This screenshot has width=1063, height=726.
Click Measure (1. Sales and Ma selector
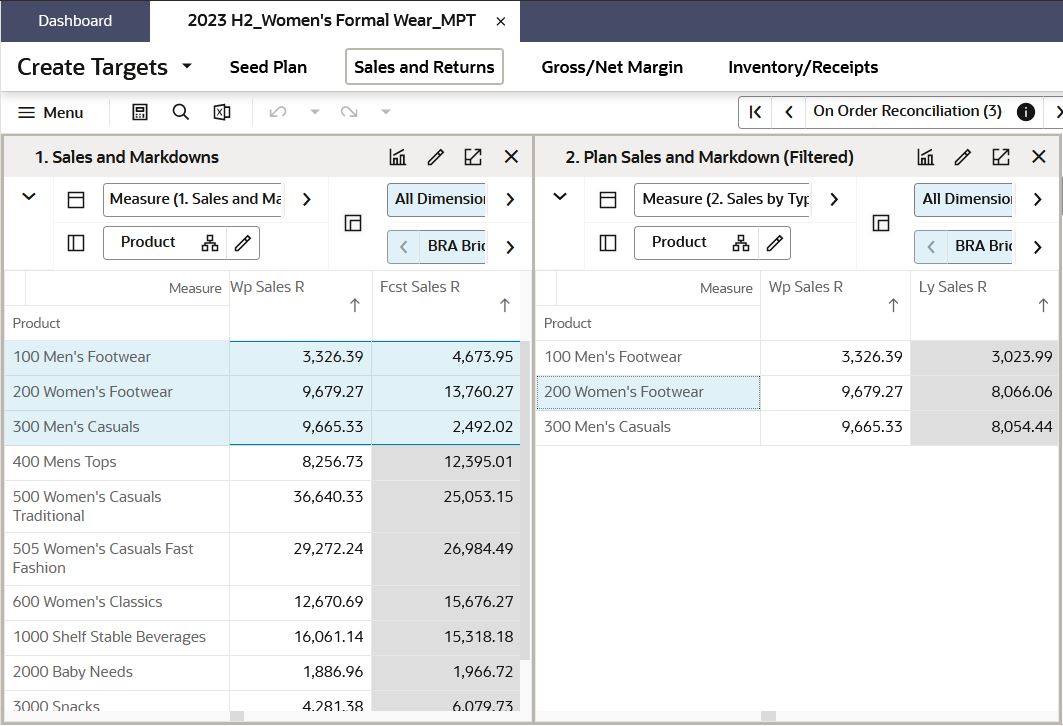point(193,199)
